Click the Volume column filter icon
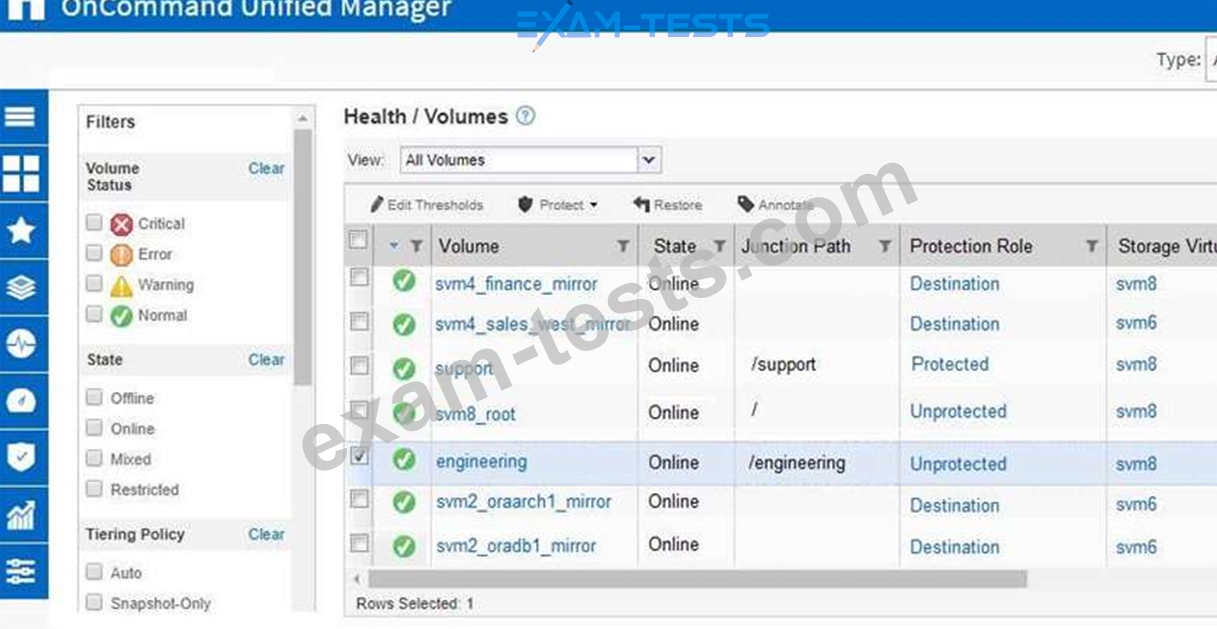1217x629 pixels. click(x=623, y=246)
